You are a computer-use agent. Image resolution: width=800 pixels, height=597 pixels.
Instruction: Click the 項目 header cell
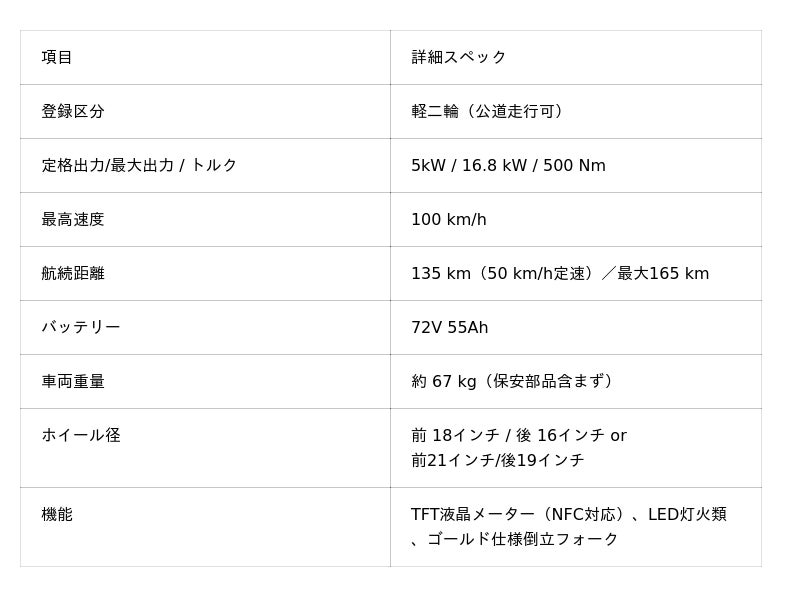(57, 57)
